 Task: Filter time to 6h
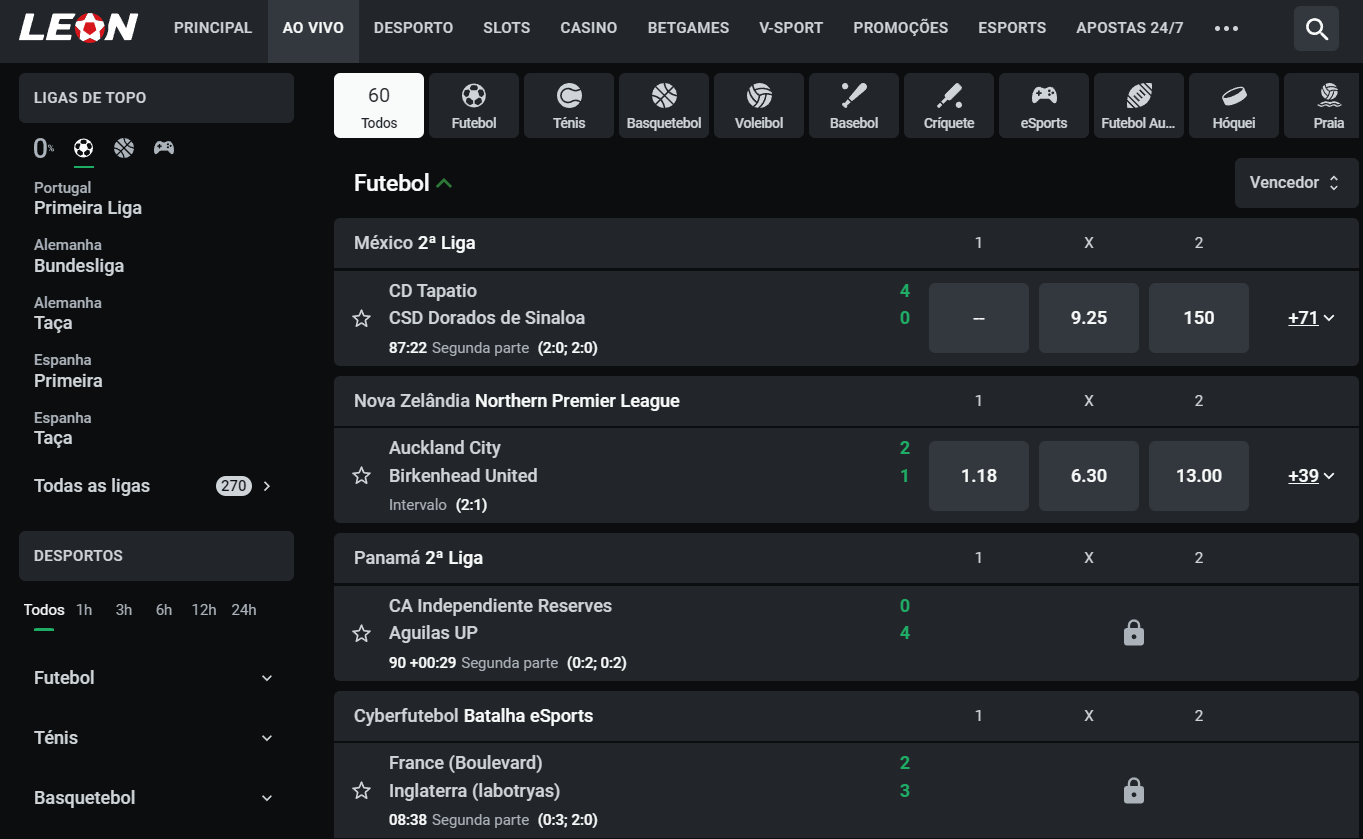(x=164, y=610)
